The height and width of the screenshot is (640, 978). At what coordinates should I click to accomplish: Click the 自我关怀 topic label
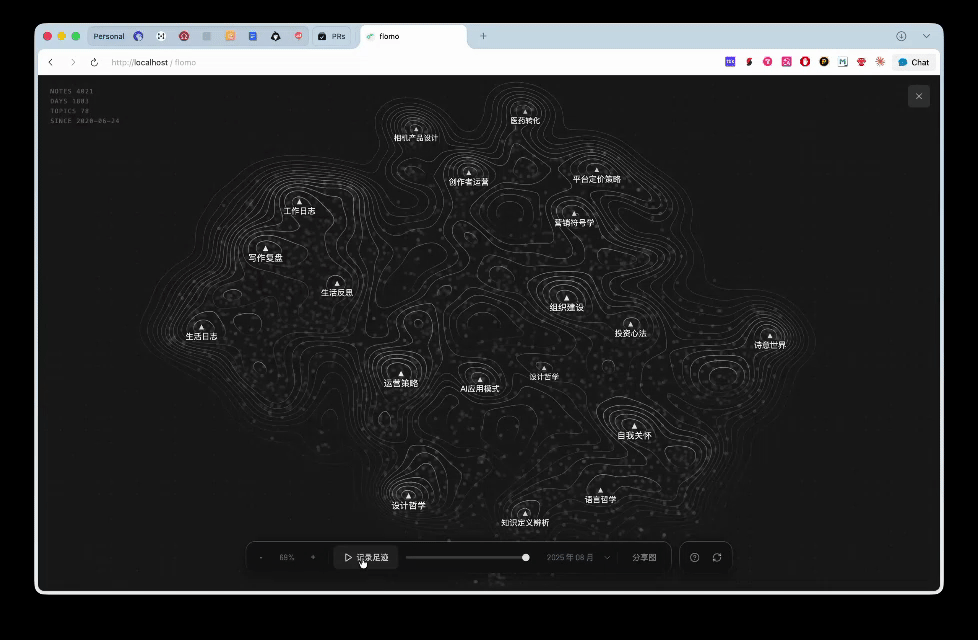point(634,435)
